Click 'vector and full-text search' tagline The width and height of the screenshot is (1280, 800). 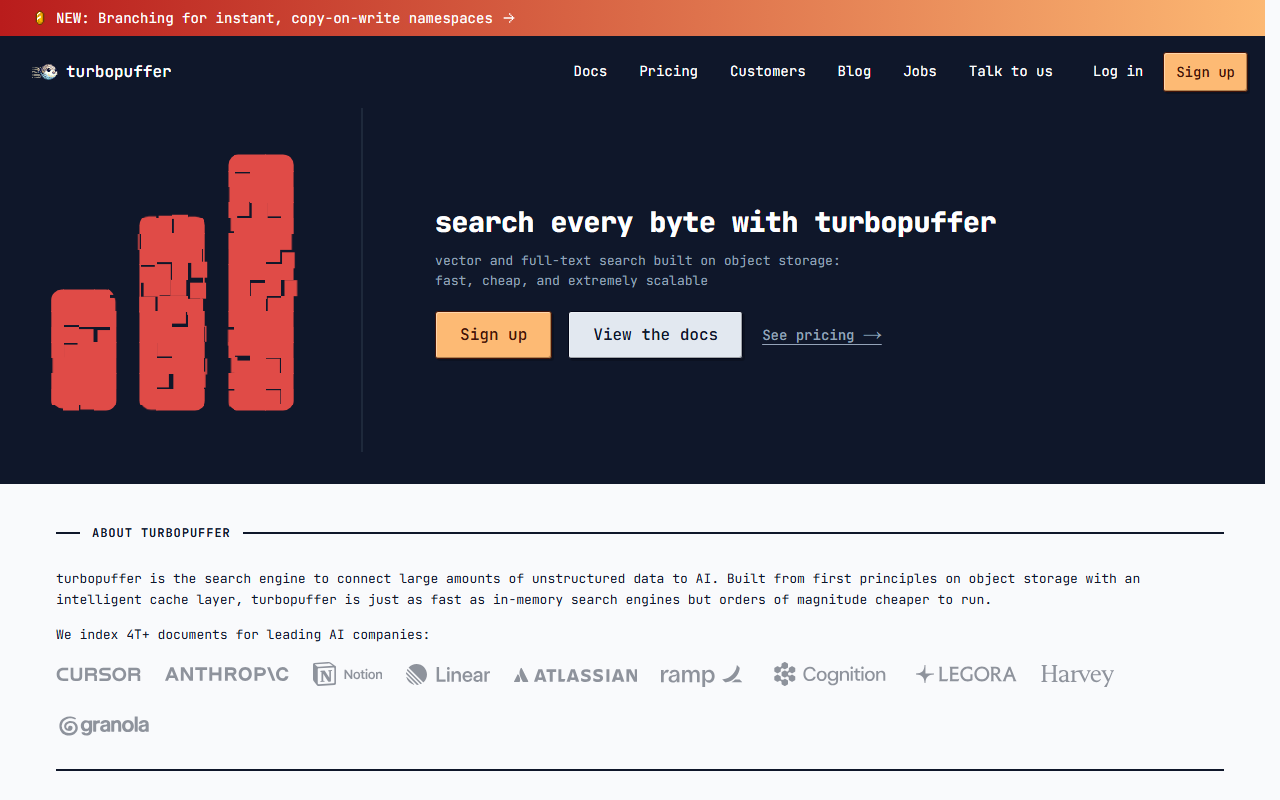638,261
